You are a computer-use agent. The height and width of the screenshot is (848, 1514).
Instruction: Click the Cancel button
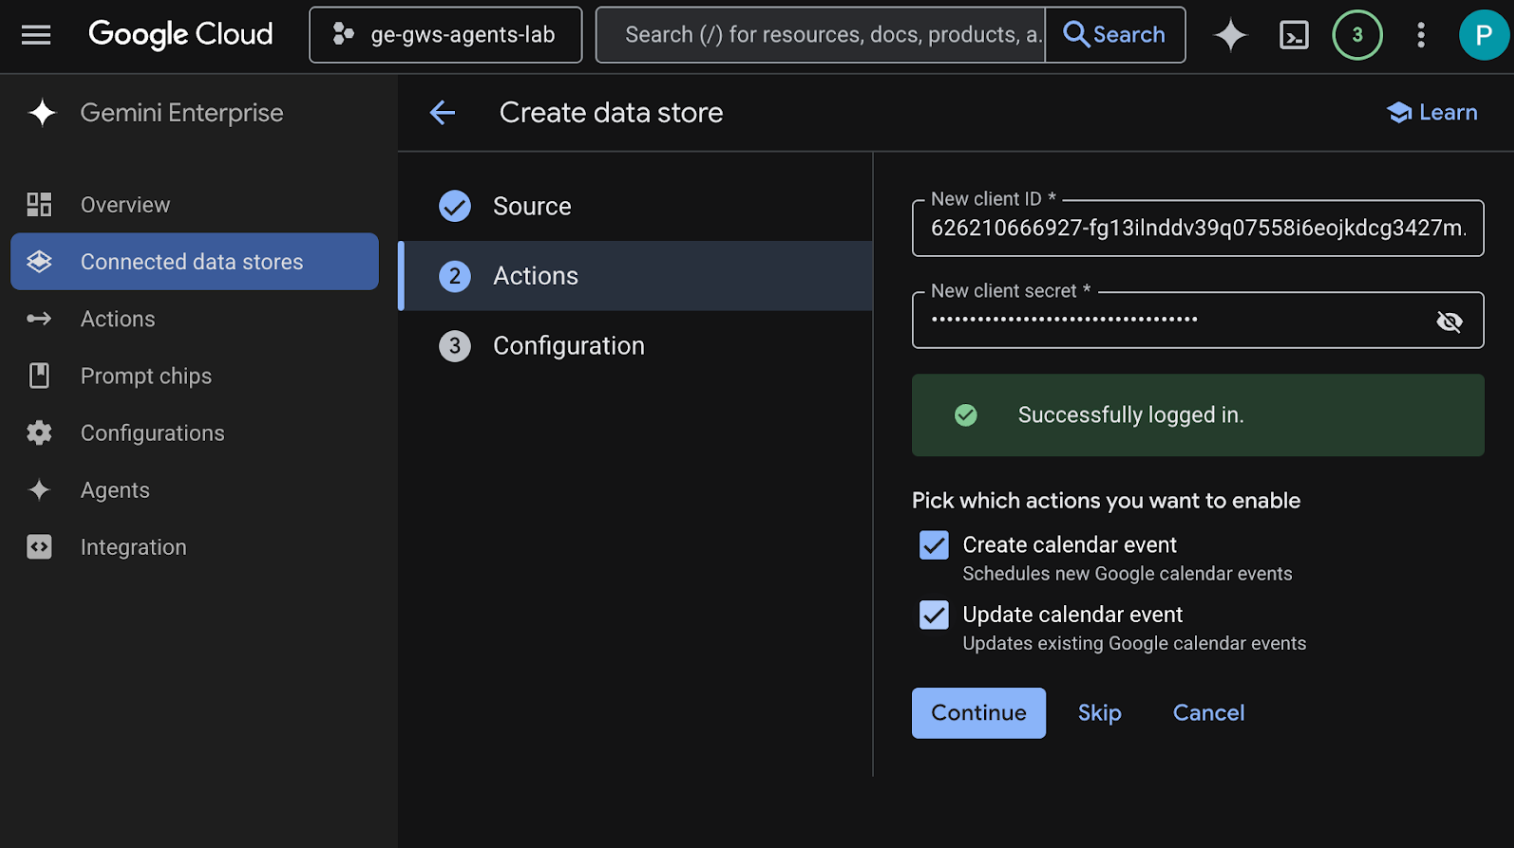click(x=1208, y=713)
